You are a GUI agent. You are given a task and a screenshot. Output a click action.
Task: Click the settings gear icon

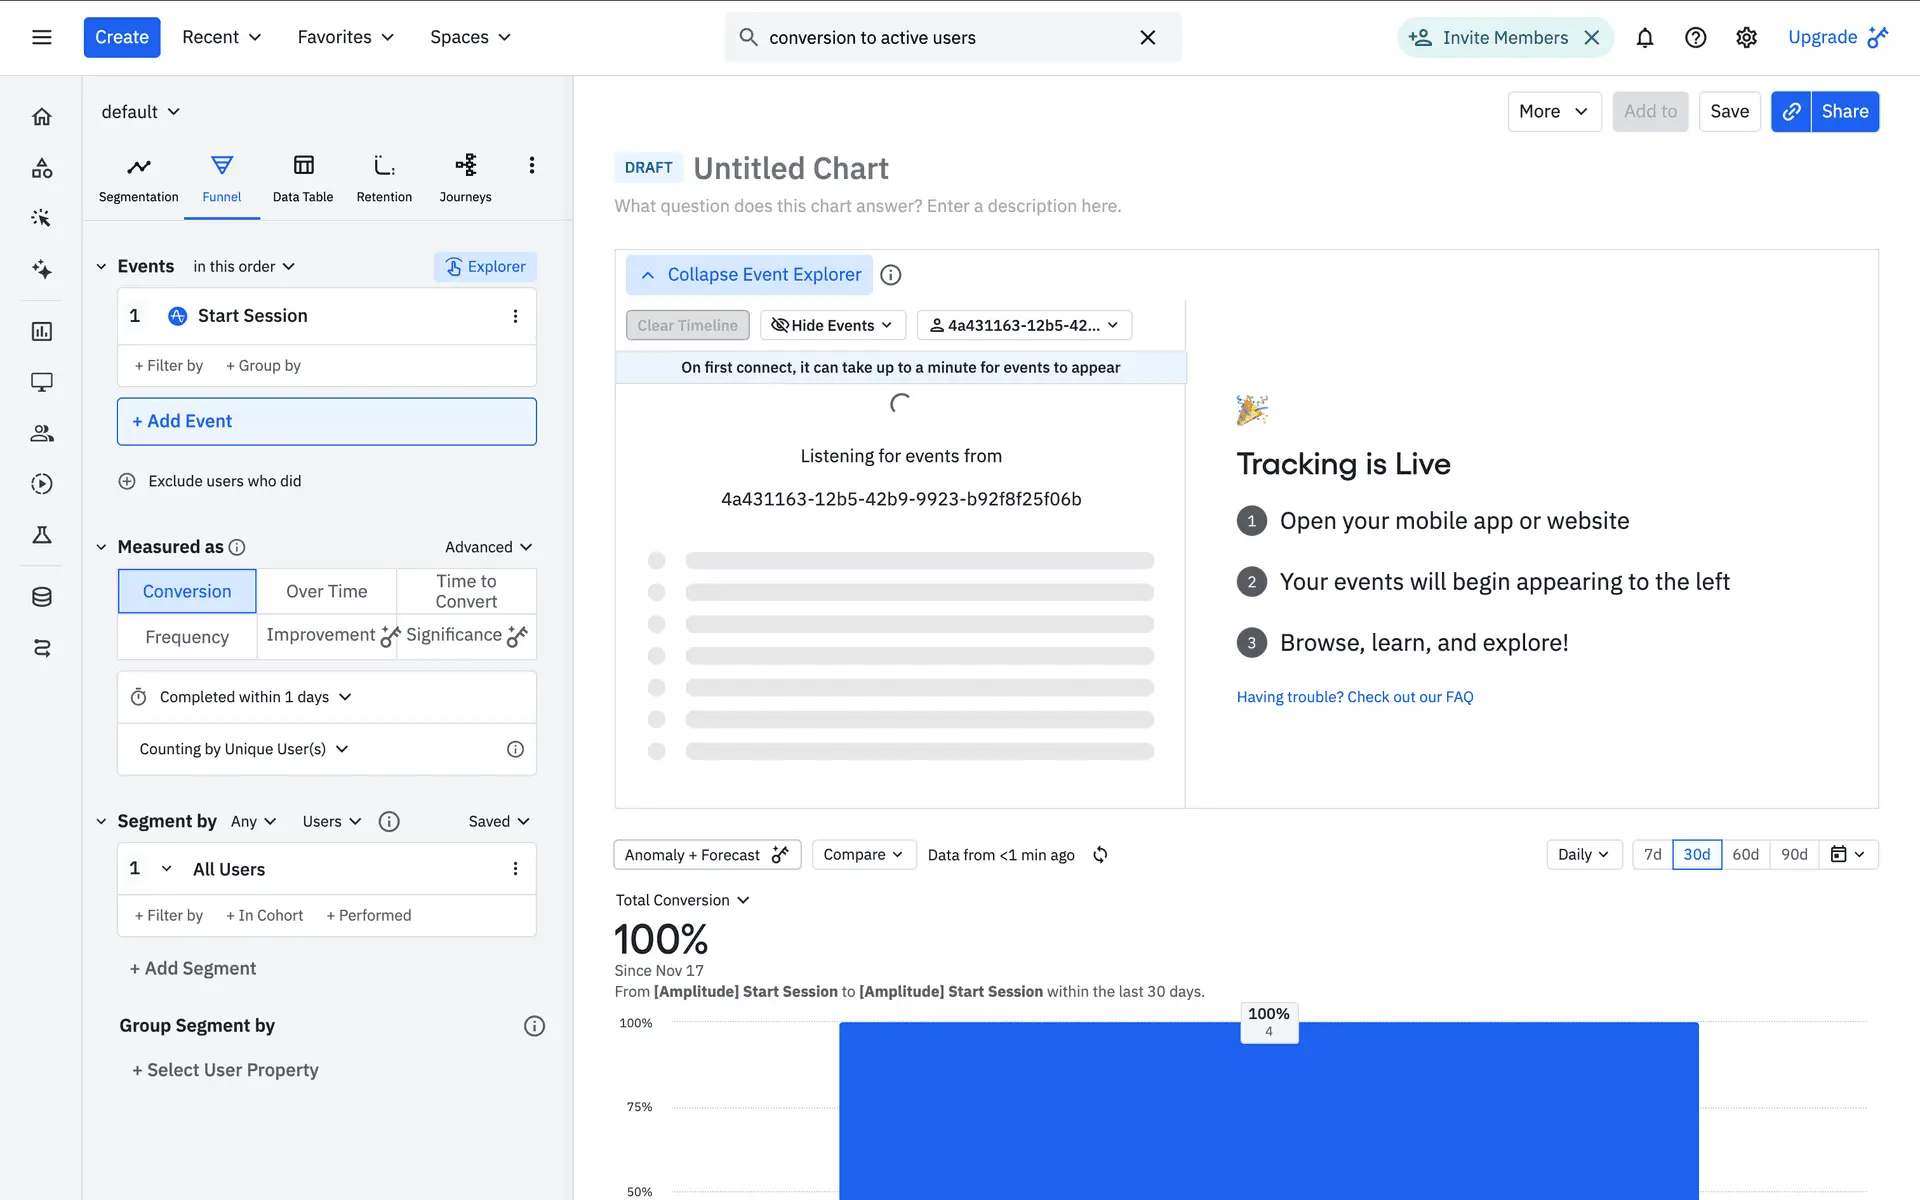[x=1746, y=38]
